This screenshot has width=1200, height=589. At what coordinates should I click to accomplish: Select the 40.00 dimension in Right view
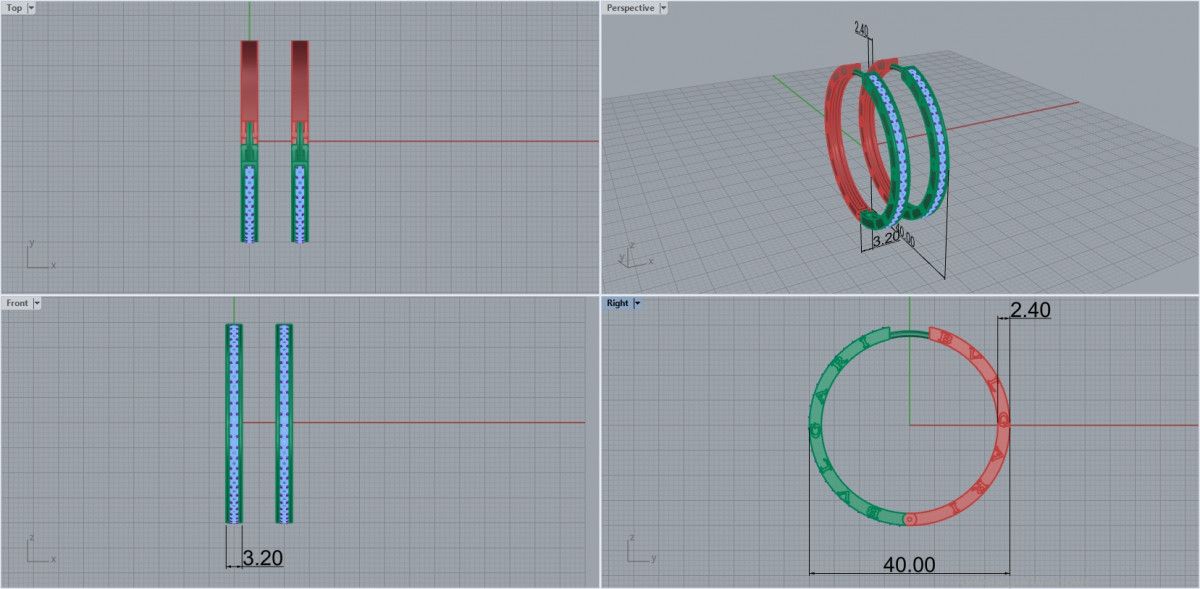tap(909, 565)
